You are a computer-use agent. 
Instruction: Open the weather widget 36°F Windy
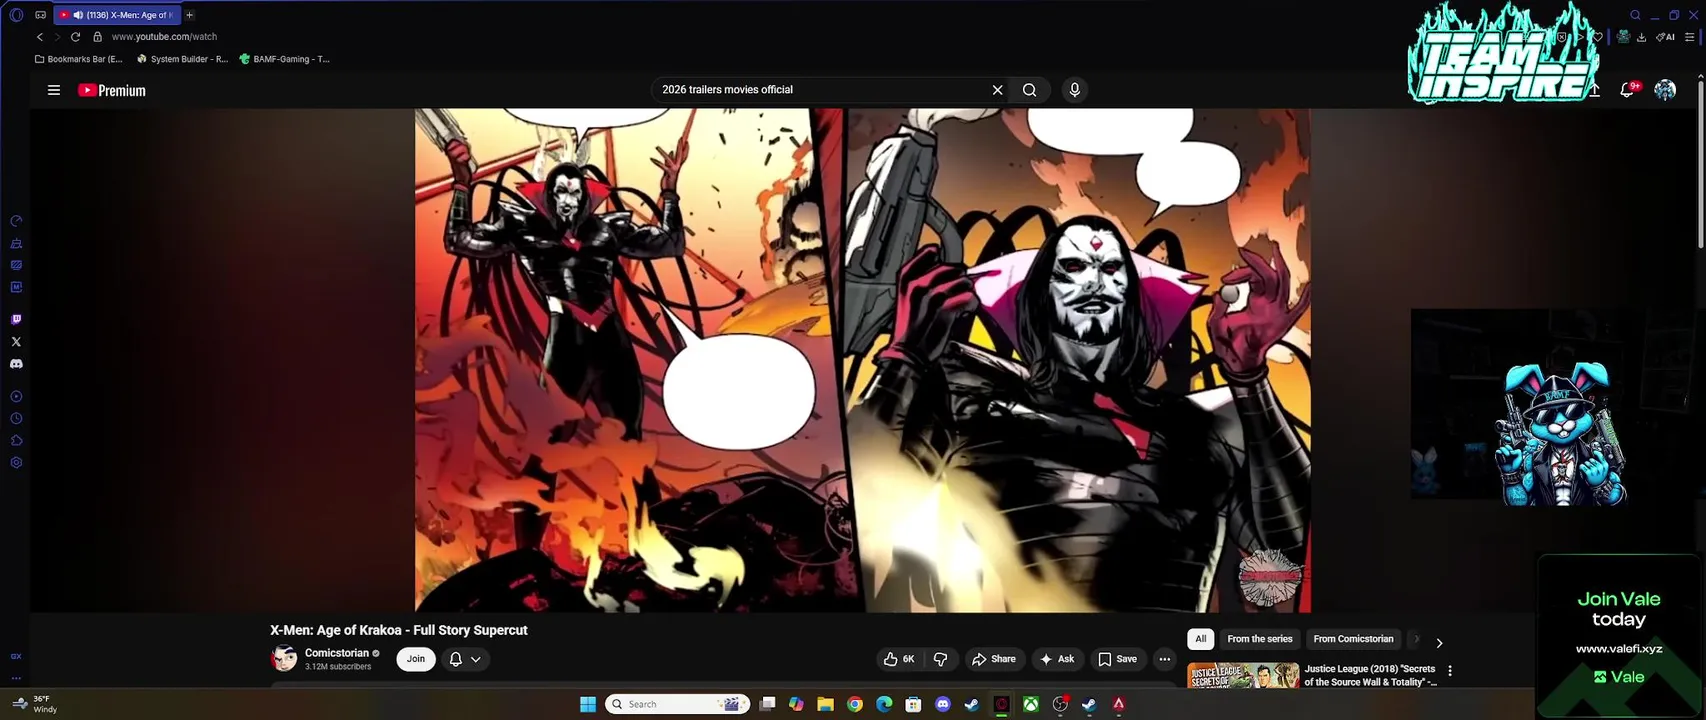[x=35, y=704]
